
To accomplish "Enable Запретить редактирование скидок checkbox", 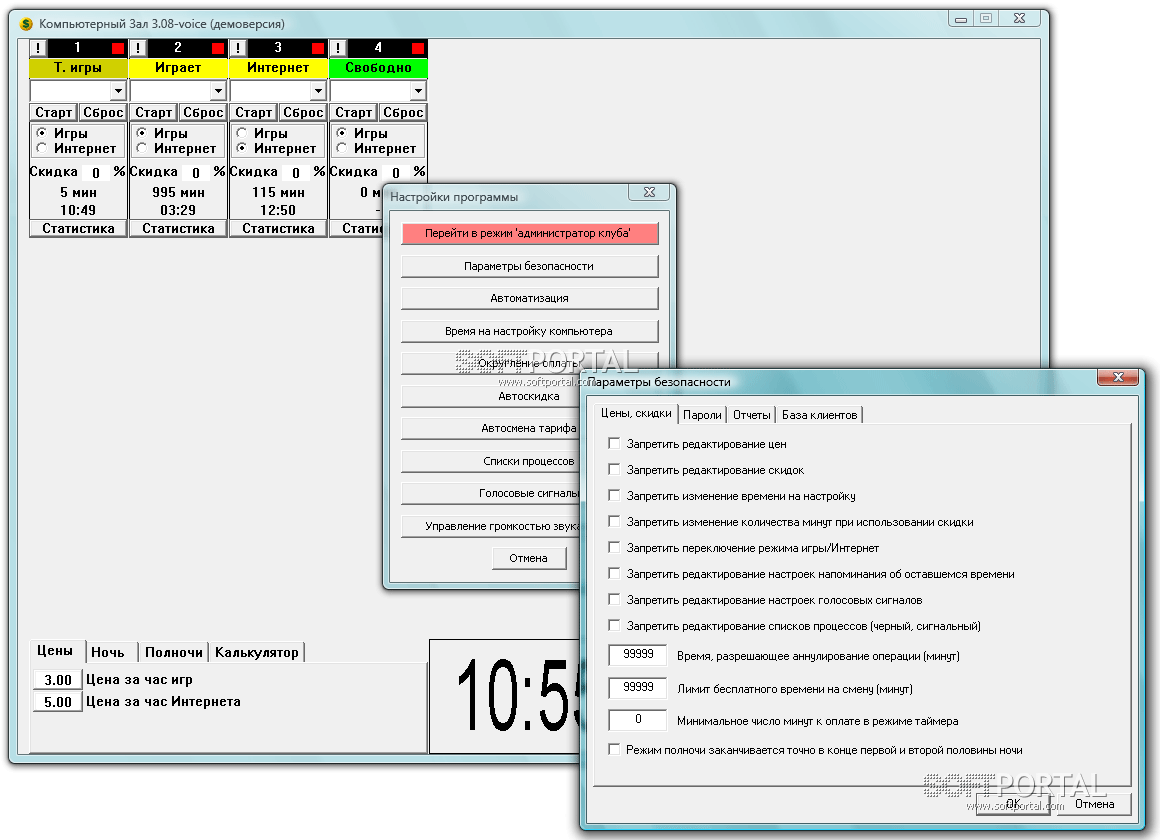I will tap(614, 469).
